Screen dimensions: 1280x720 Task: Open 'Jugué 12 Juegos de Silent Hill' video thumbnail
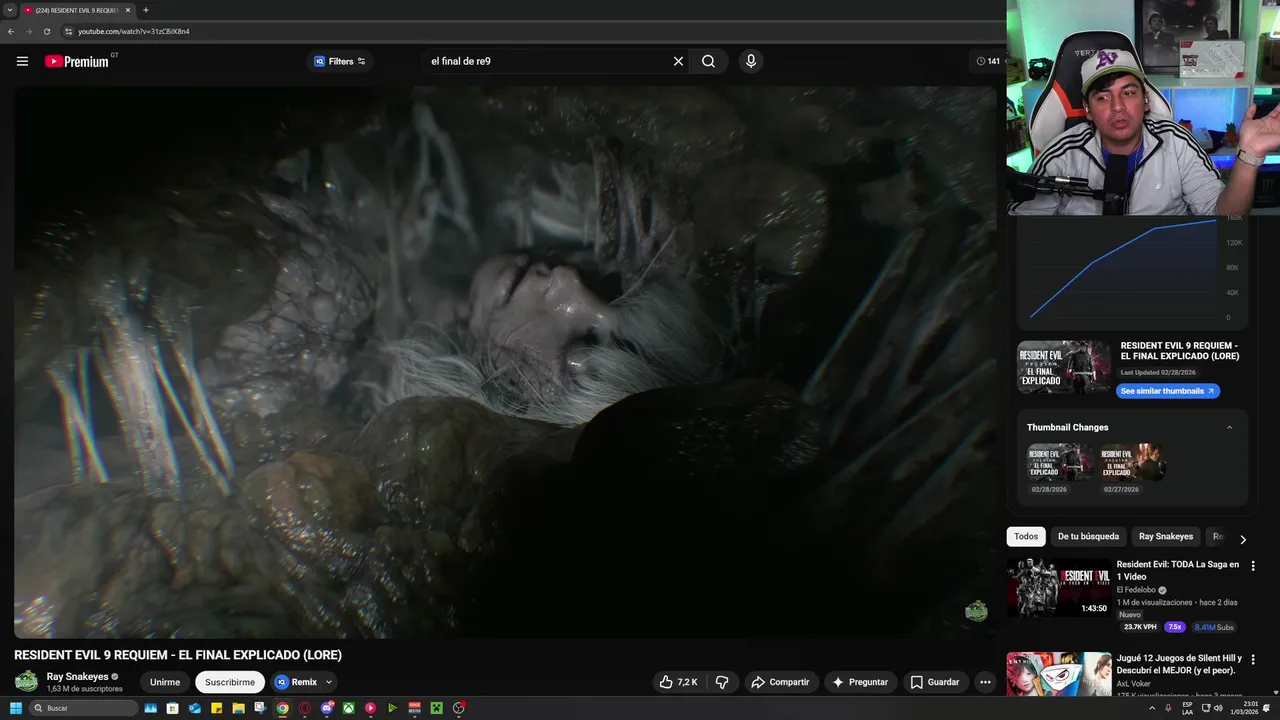click(x=1059, y=674)
